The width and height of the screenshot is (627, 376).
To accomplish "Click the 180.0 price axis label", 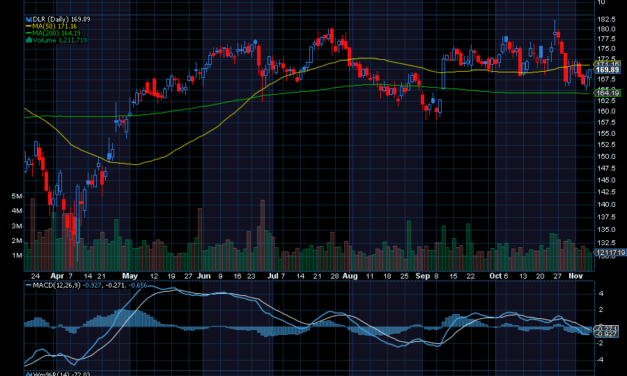I will click(x=606, y=29).
